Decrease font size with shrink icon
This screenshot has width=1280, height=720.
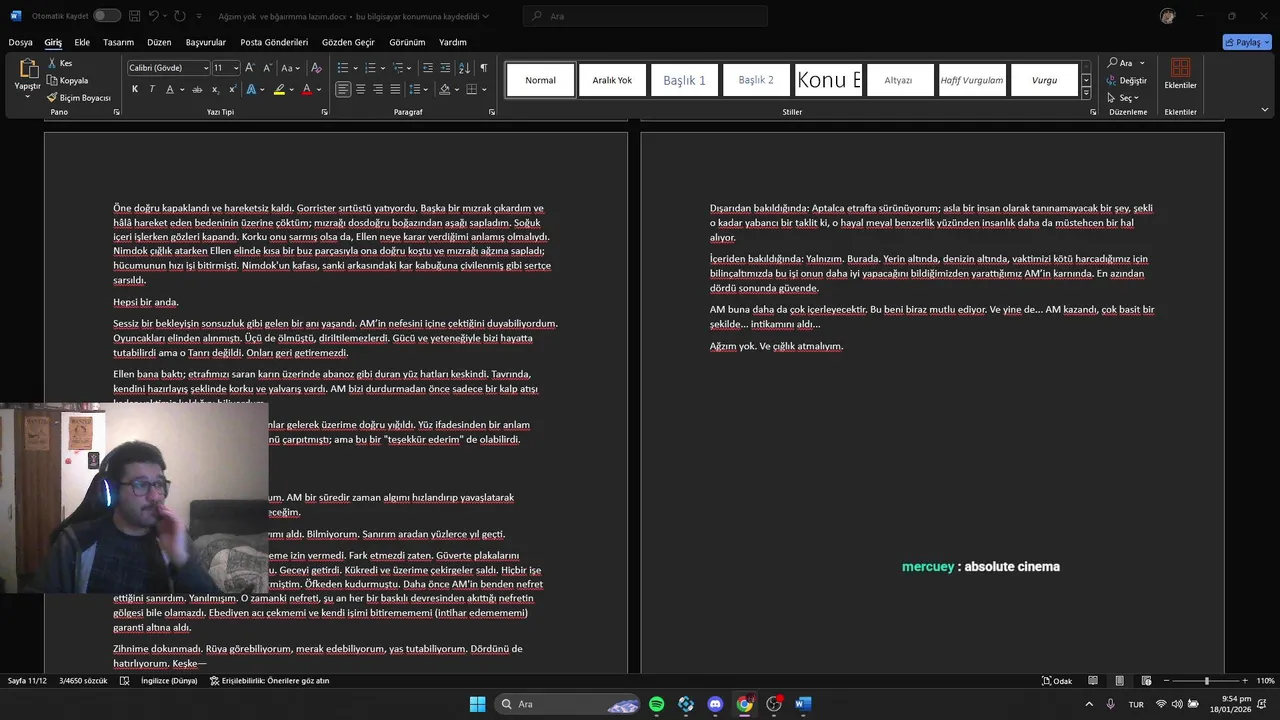(267, 68)
